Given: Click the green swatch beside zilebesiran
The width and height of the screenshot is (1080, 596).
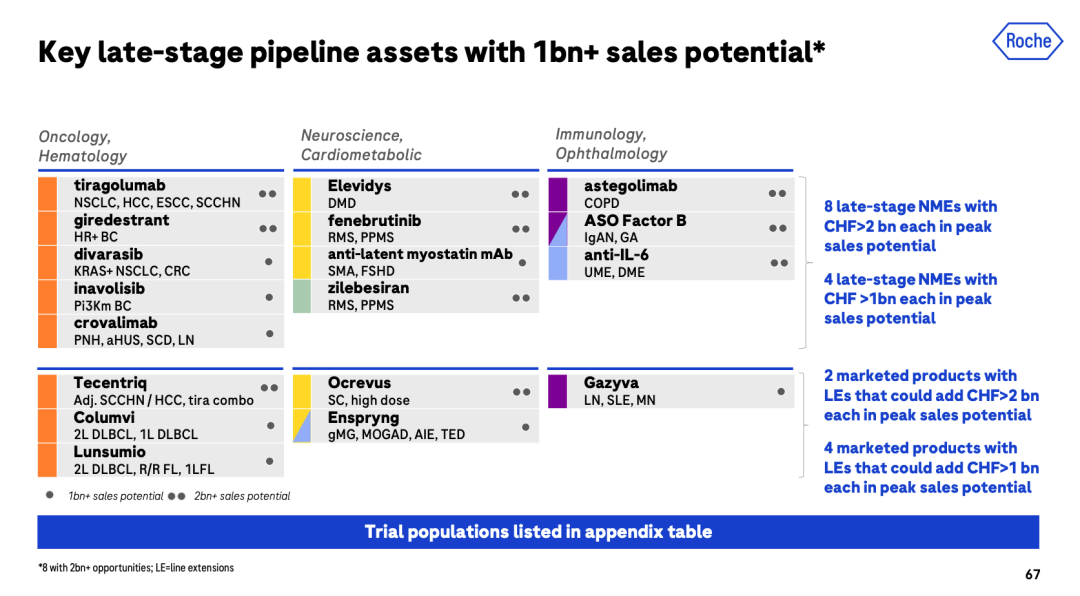Looking at the screenshot, I should tap(302, 296).
